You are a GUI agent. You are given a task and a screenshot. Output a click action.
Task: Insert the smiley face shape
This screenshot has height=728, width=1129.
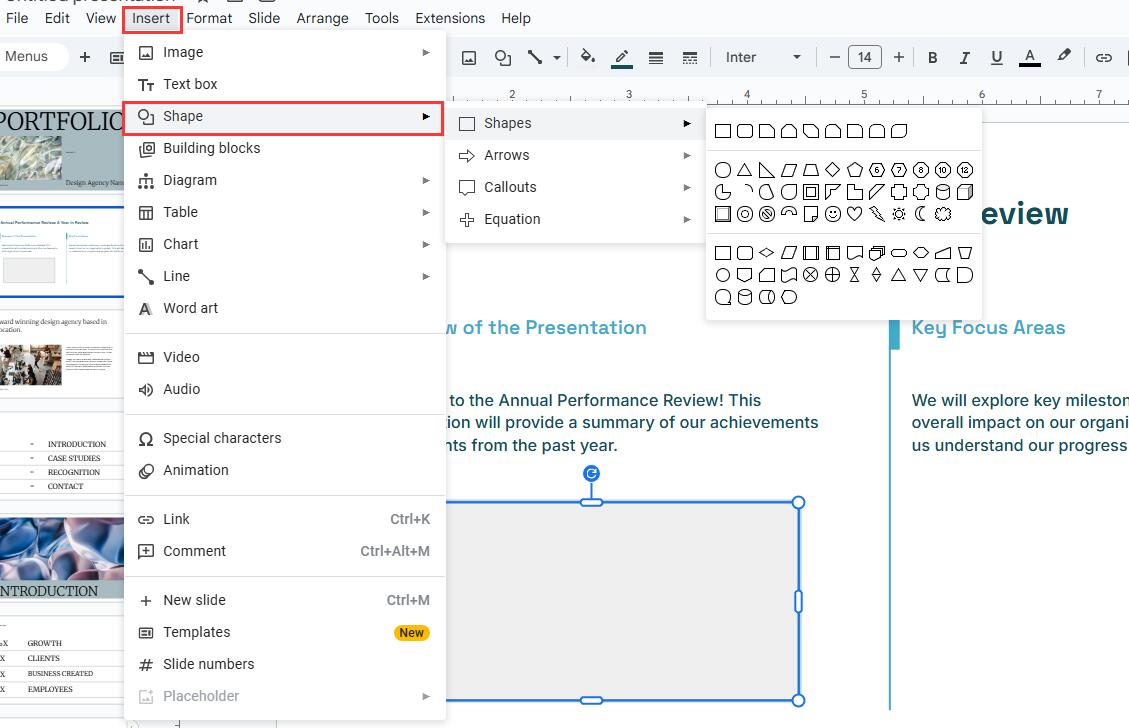click(x=832, y=214)
